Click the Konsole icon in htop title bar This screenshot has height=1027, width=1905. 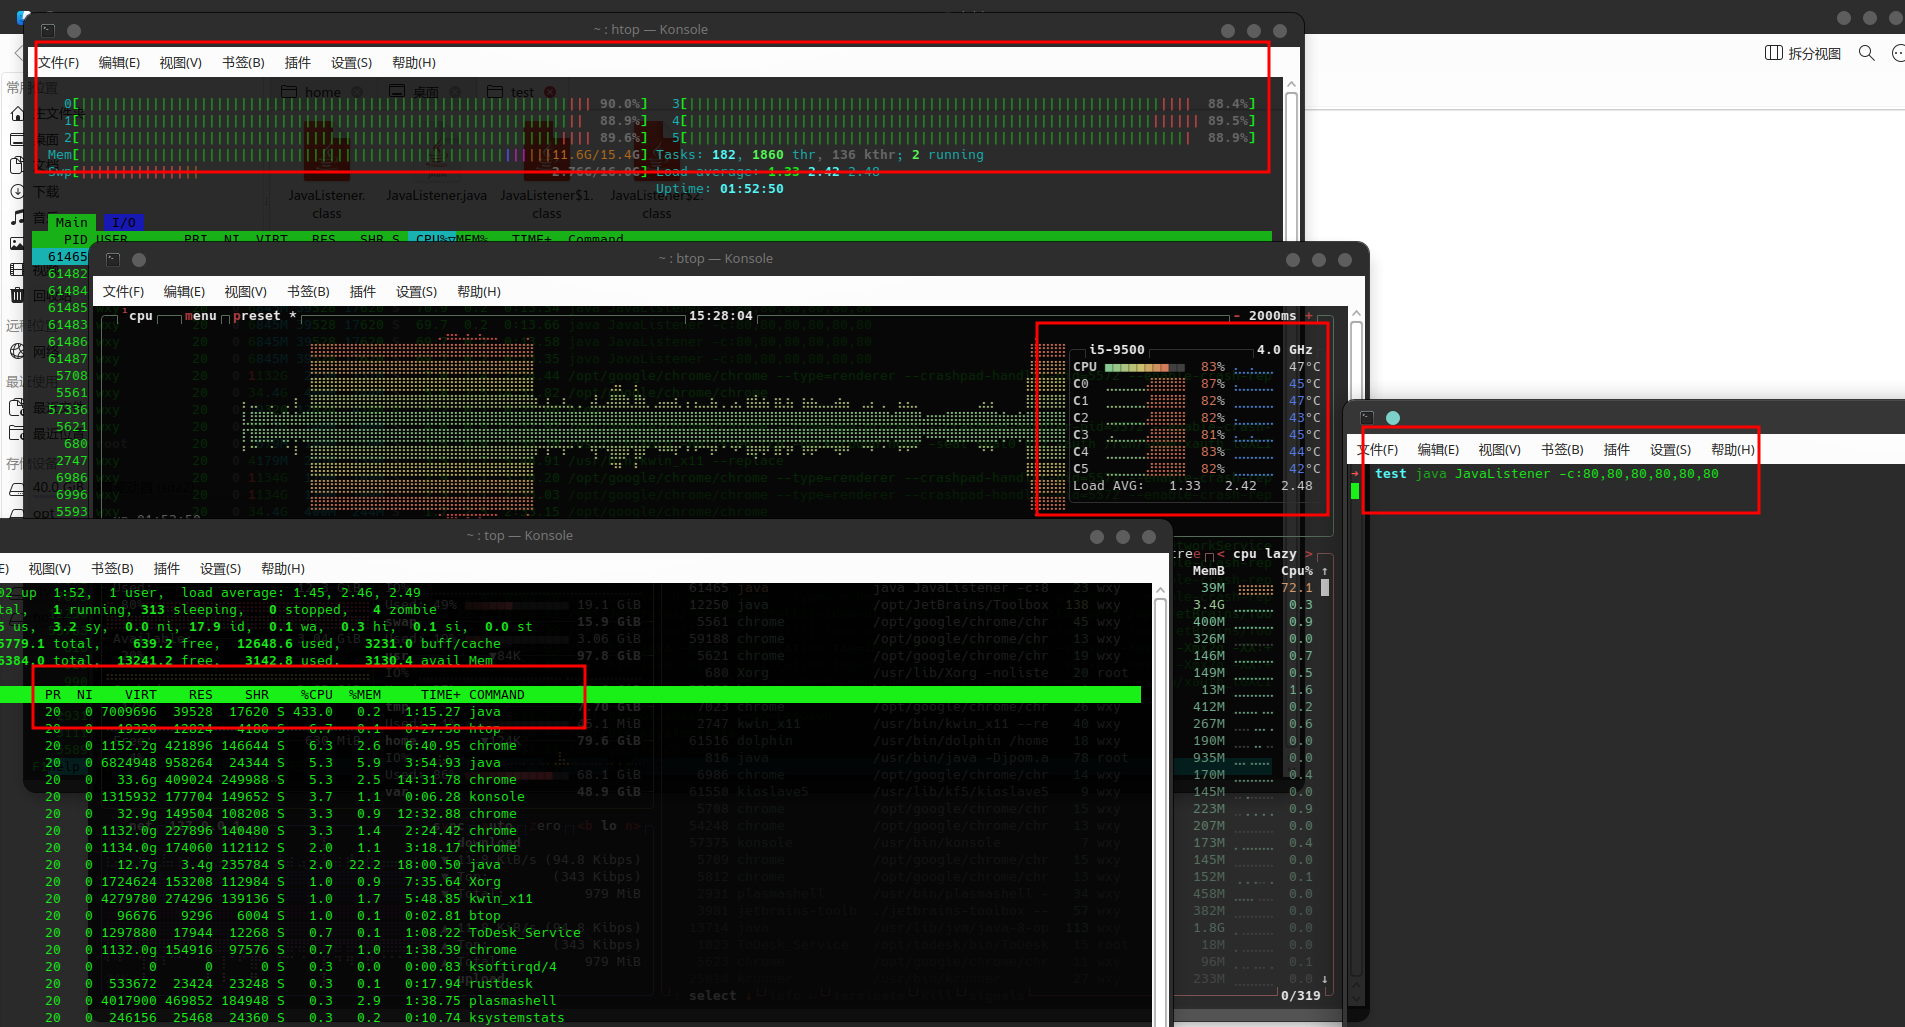click(47, 31)
